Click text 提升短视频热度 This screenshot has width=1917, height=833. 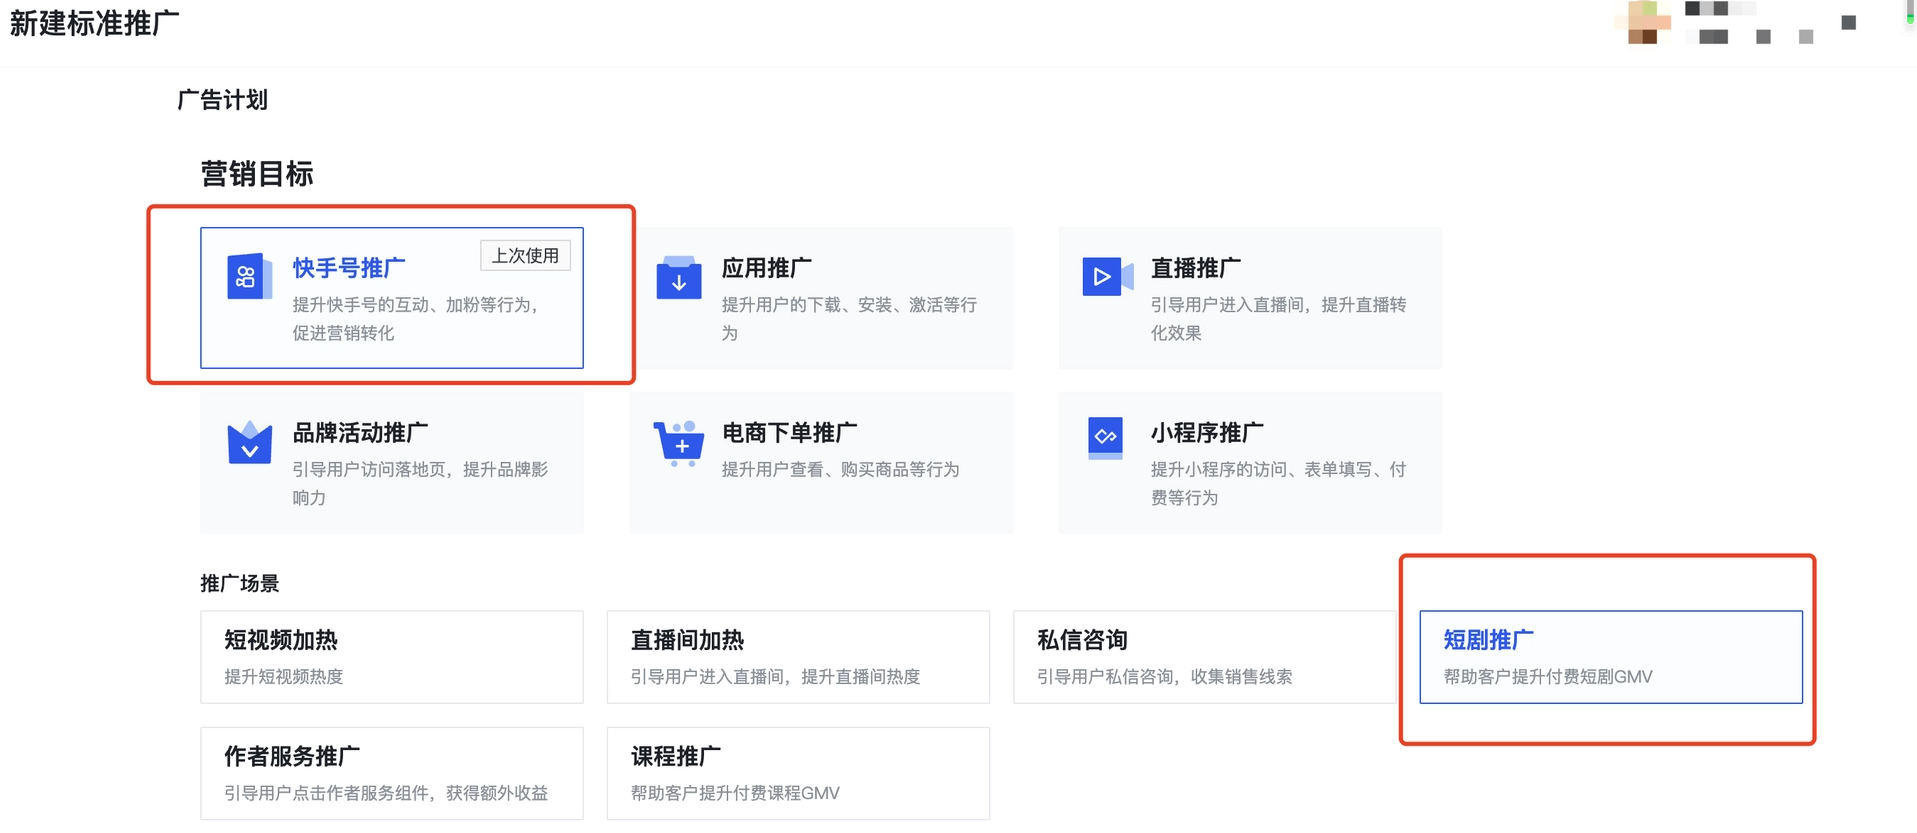[x=284, y=677]
